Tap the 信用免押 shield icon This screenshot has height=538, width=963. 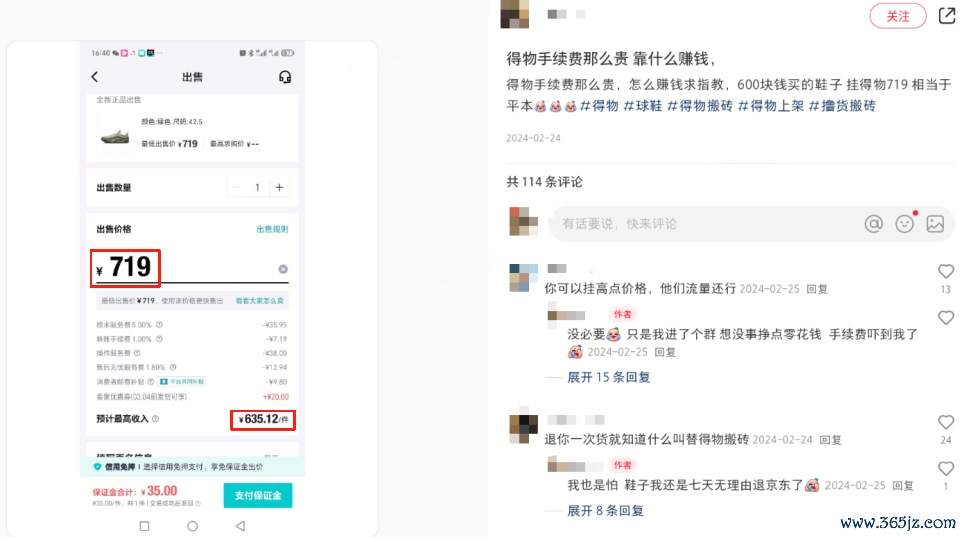97,467
